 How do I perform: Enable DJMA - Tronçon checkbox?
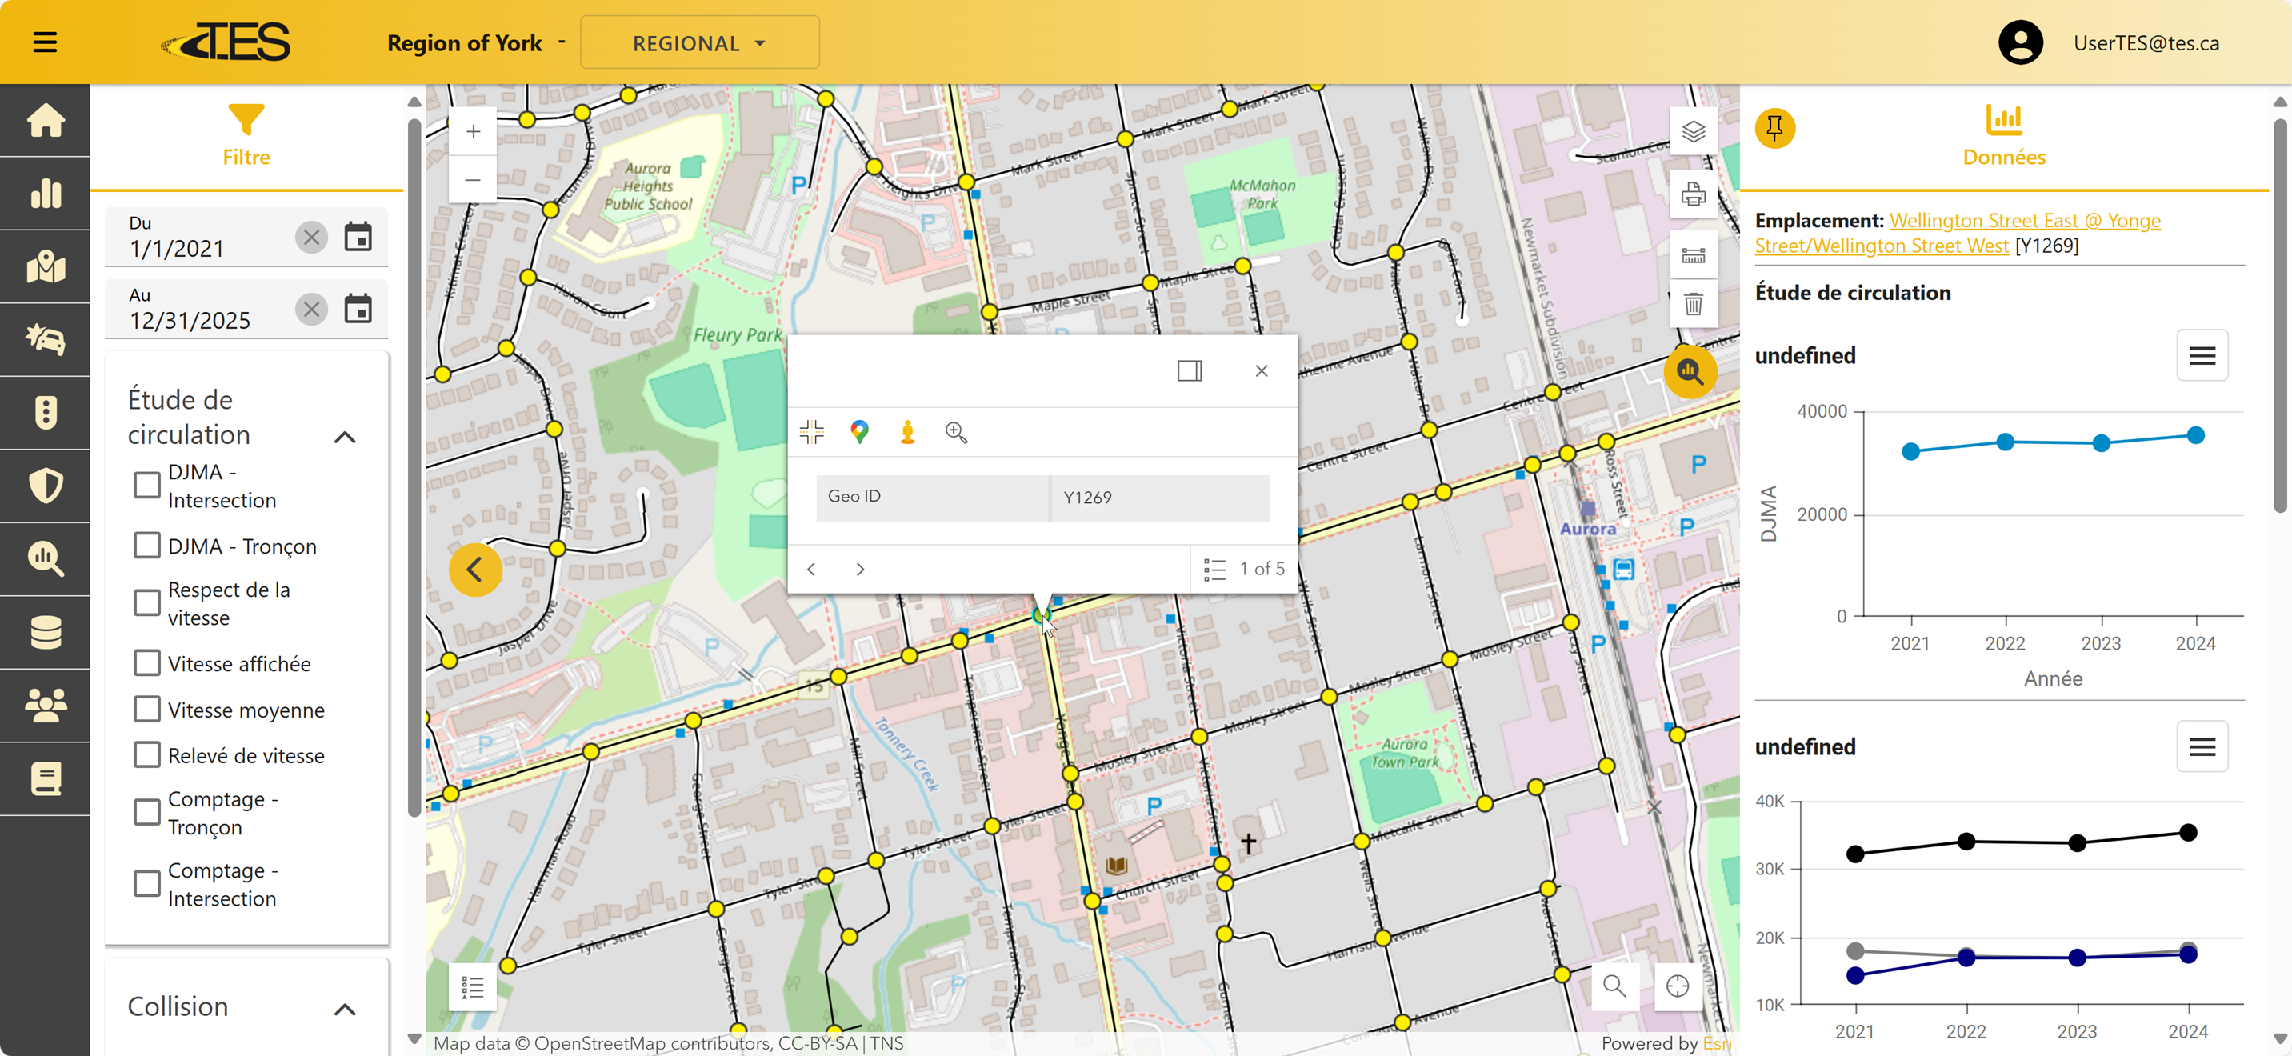[147, 545]
